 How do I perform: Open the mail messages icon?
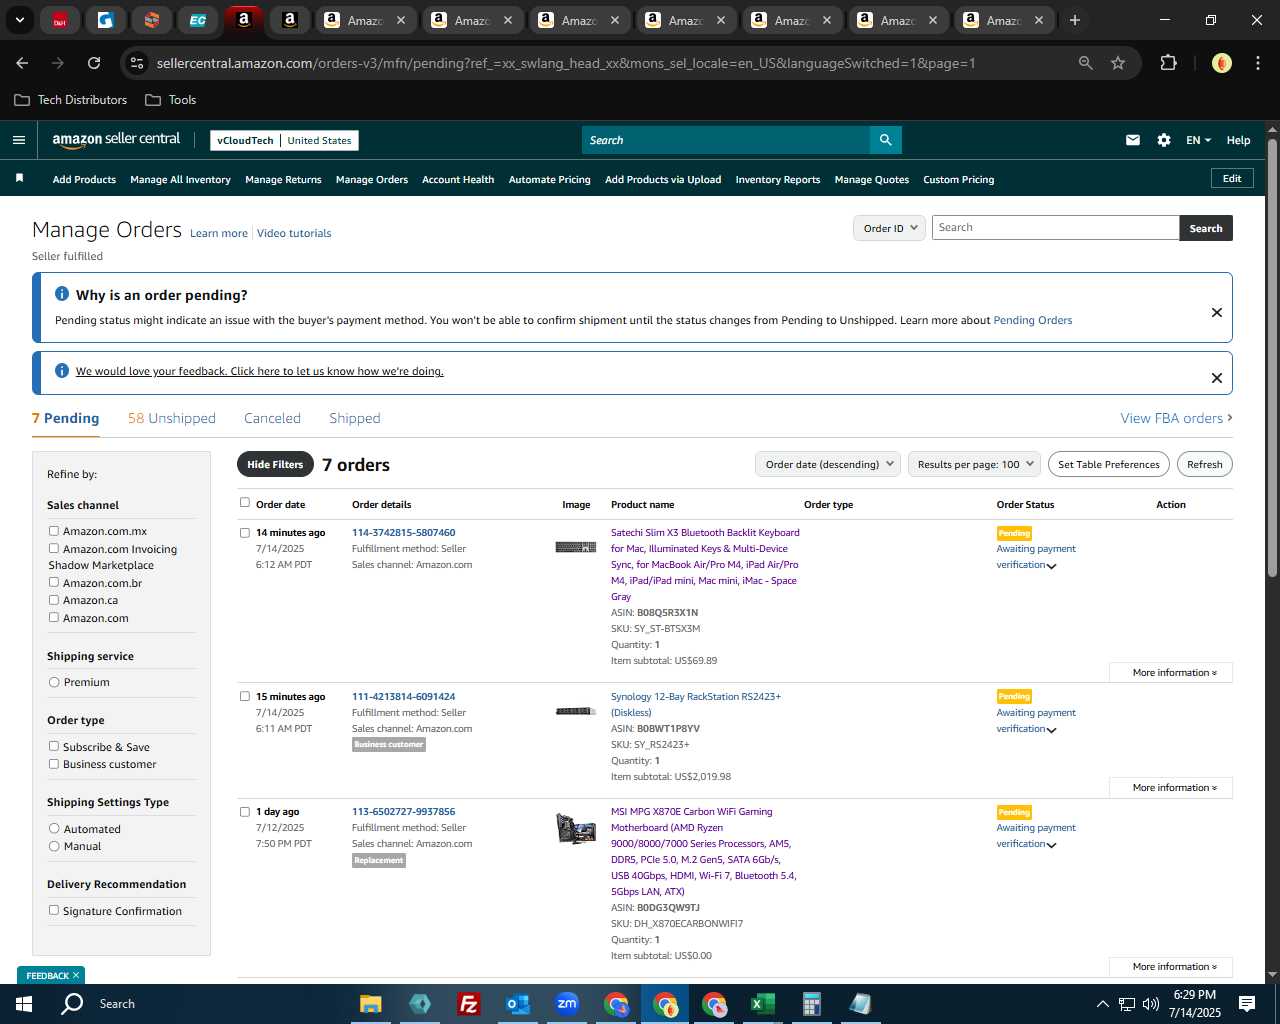[x=1133, y=140]
